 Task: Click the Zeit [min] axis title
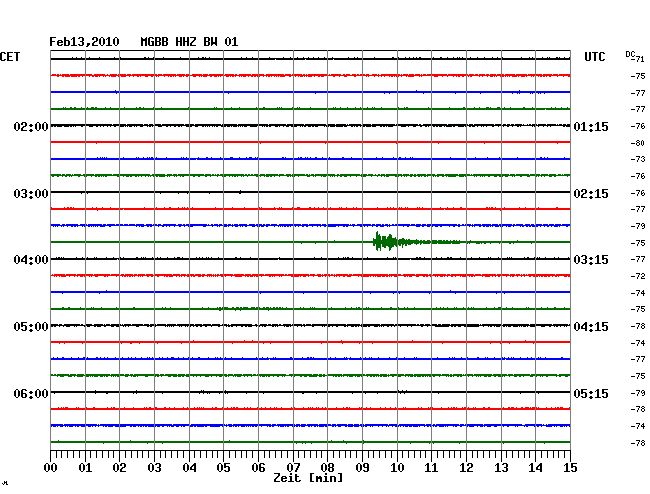(308, 478)
